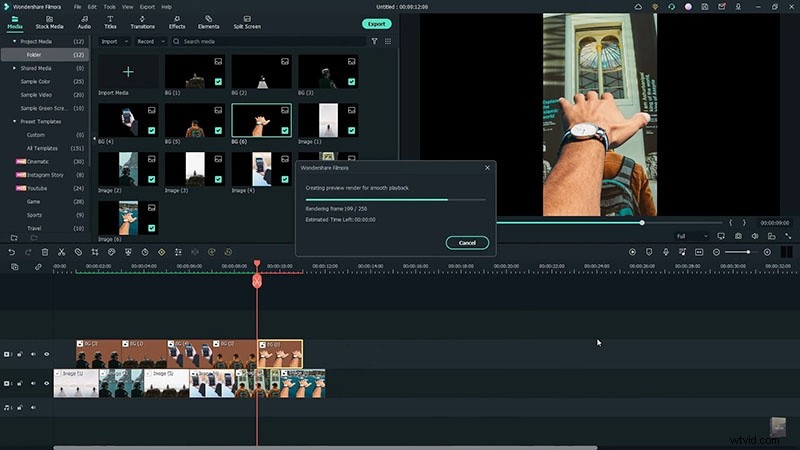Open the Color palette tool
This screenshot has width=800, height=450.
[x=112, y=252]
